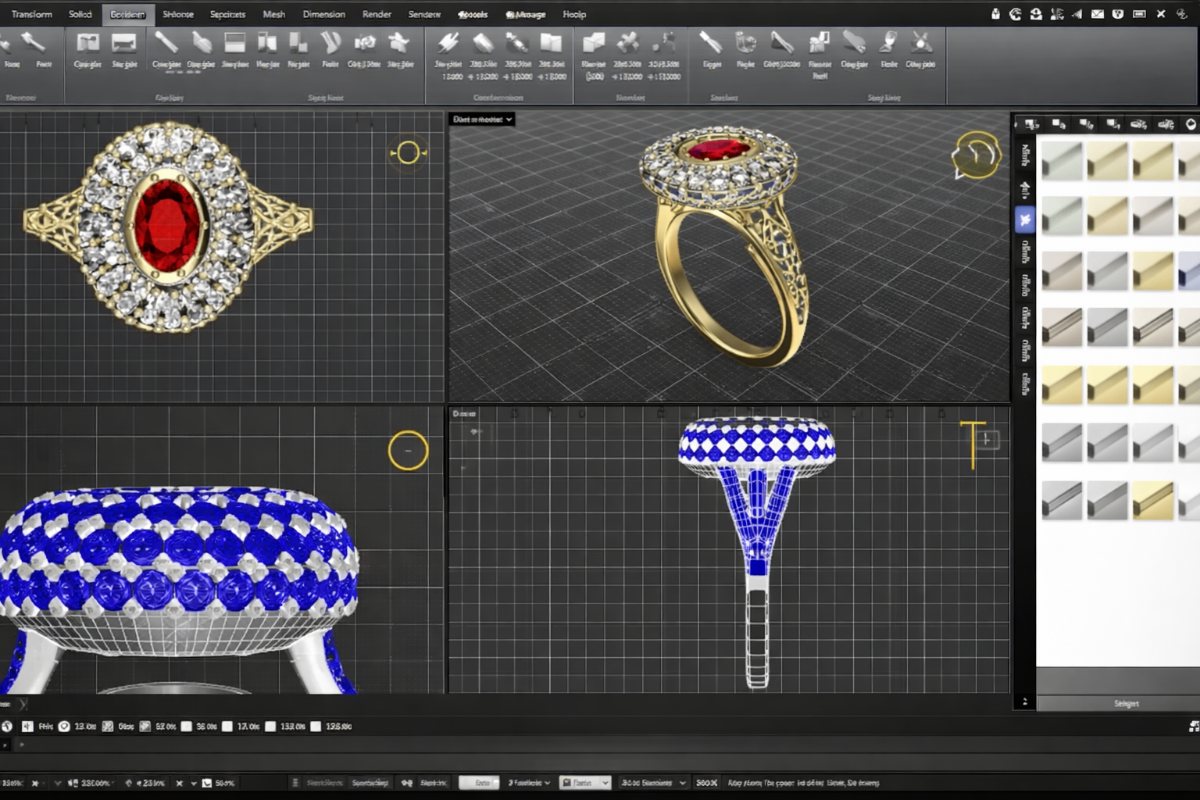1200x800 pixels.
Task: Select the highlighted blue tool in the right sidebar
Action: pos(1023,220)
